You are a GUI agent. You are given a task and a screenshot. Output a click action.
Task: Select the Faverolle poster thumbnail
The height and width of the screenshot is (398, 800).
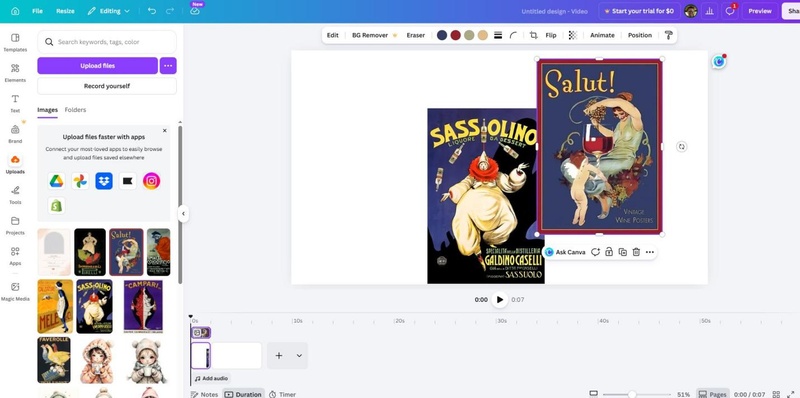[54, 360]
